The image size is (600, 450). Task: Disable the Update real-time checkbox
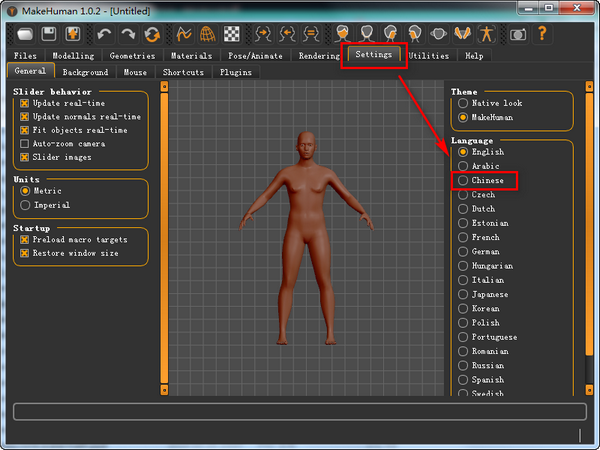pos(25,104)
